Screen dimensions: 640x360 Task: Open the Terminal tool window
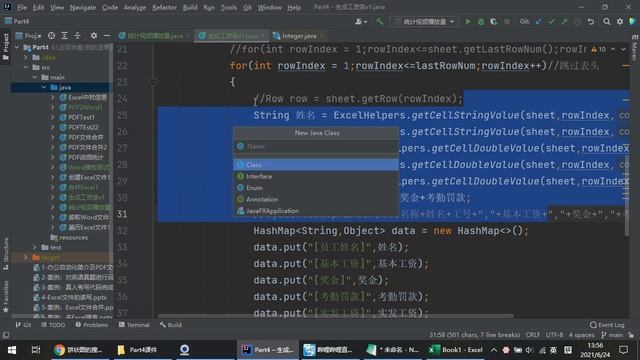point(134,325)
